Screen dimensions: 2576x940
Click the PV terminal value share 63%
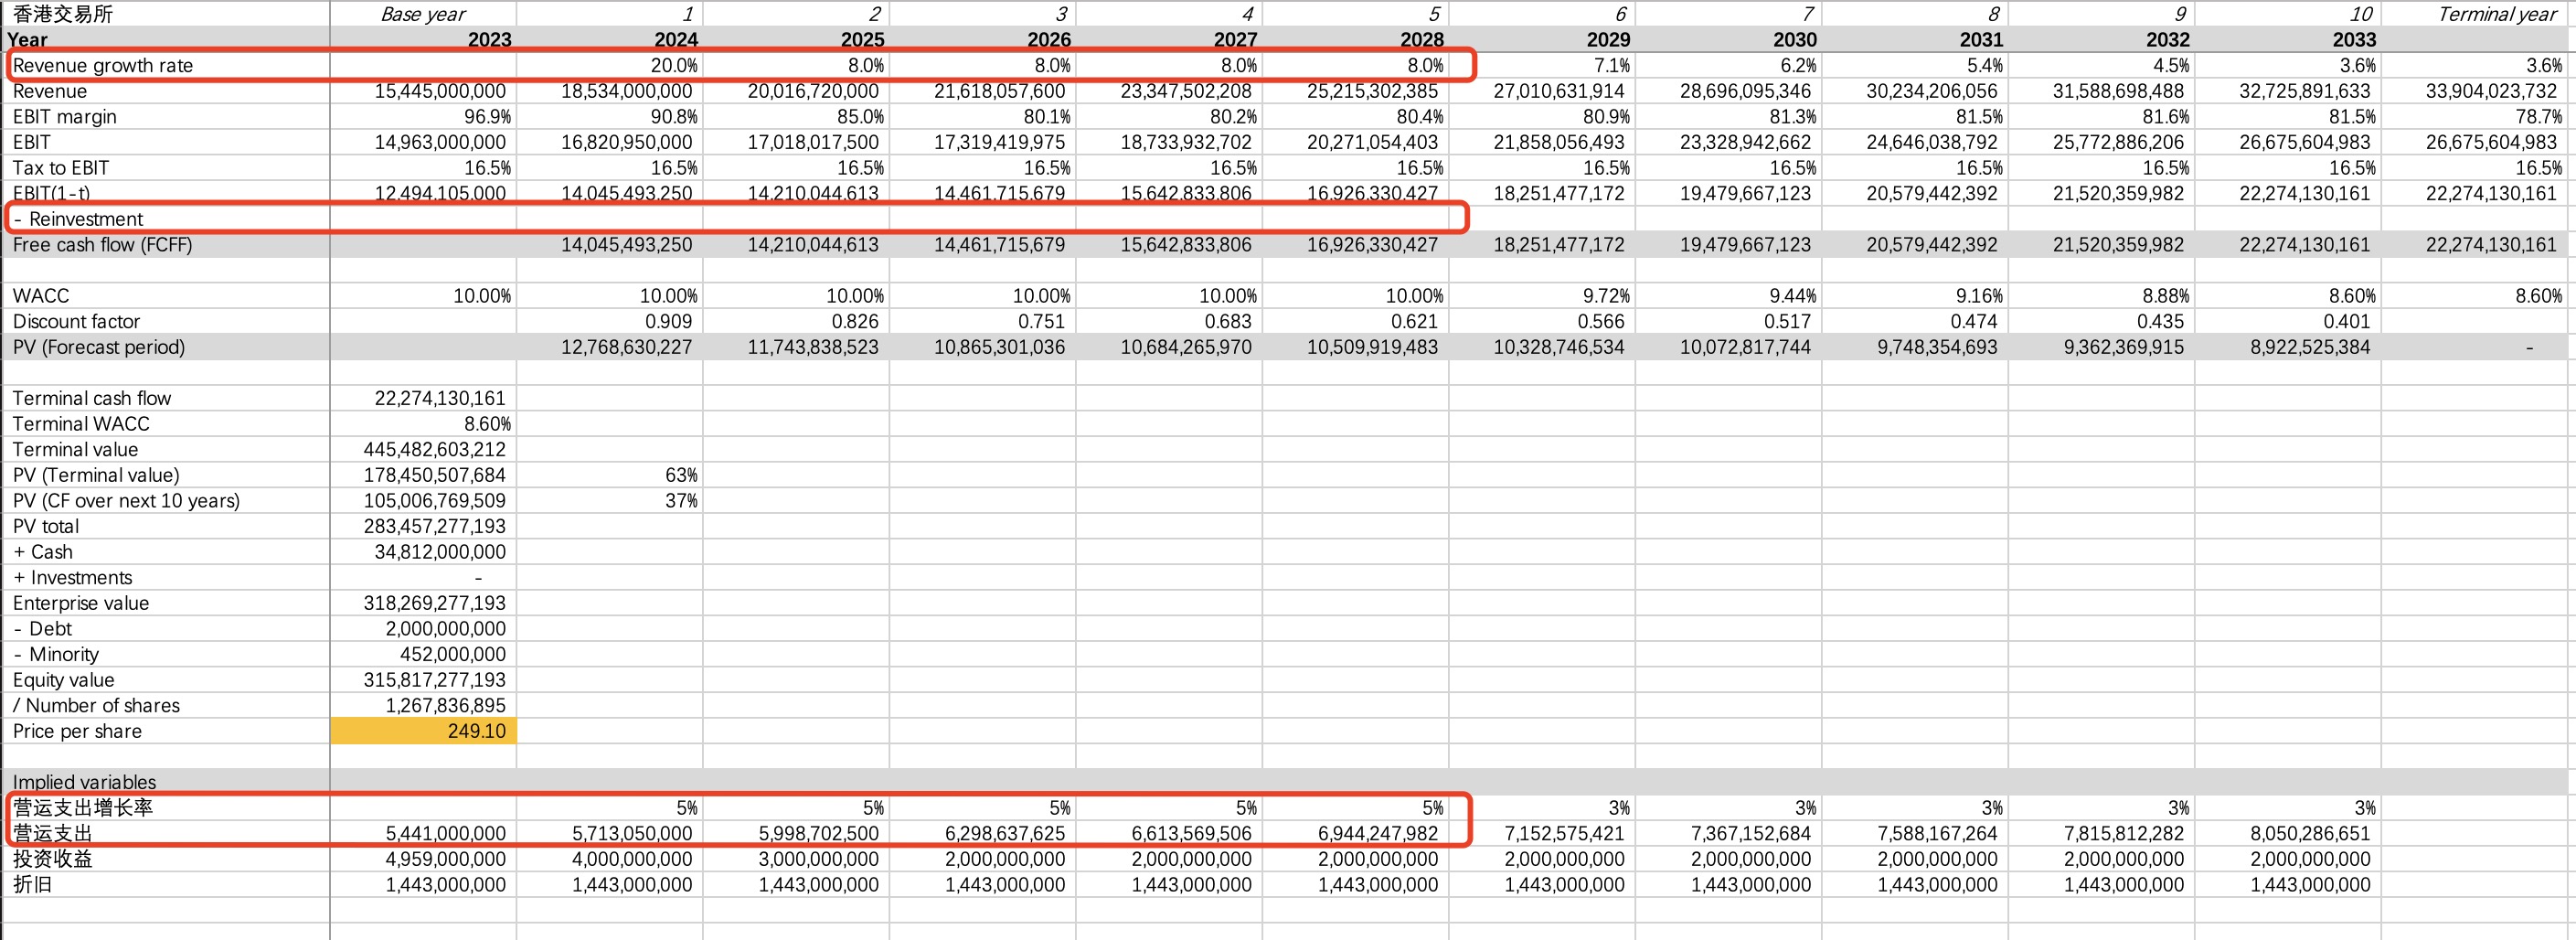point(680,475)
